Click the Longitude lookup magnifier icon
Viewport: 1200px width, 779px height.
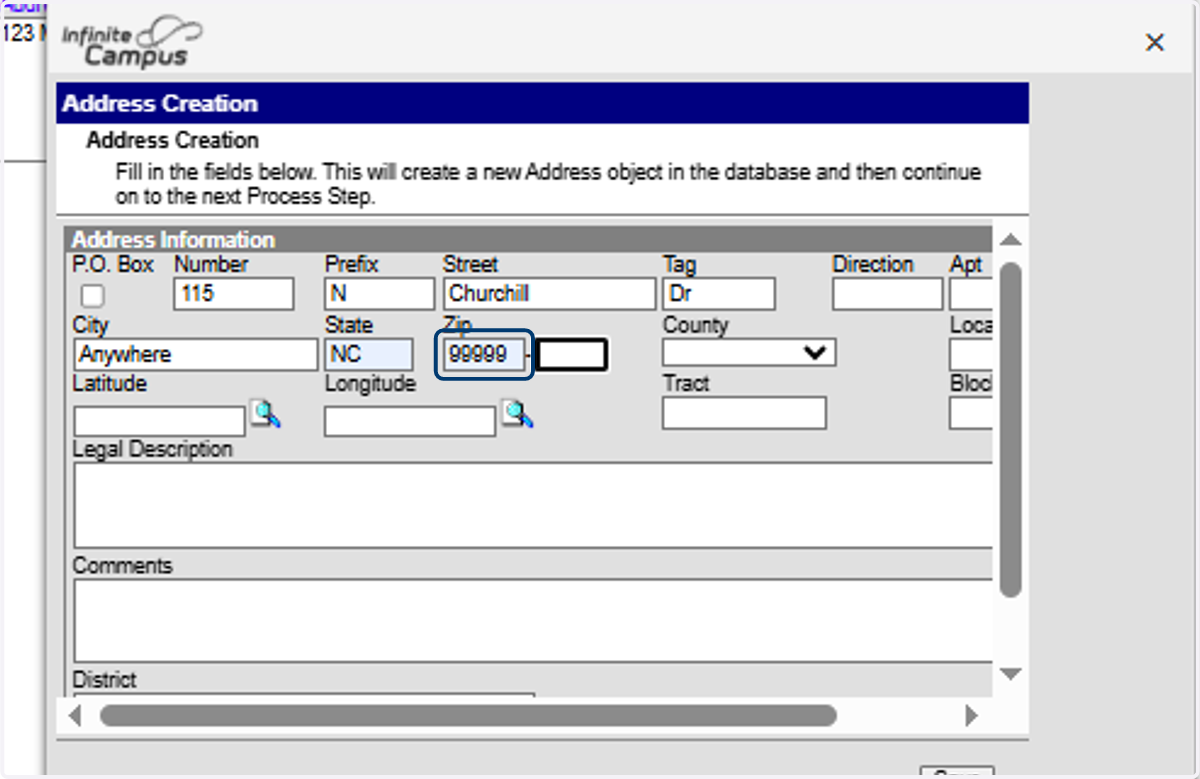click(x=517, y=413)
